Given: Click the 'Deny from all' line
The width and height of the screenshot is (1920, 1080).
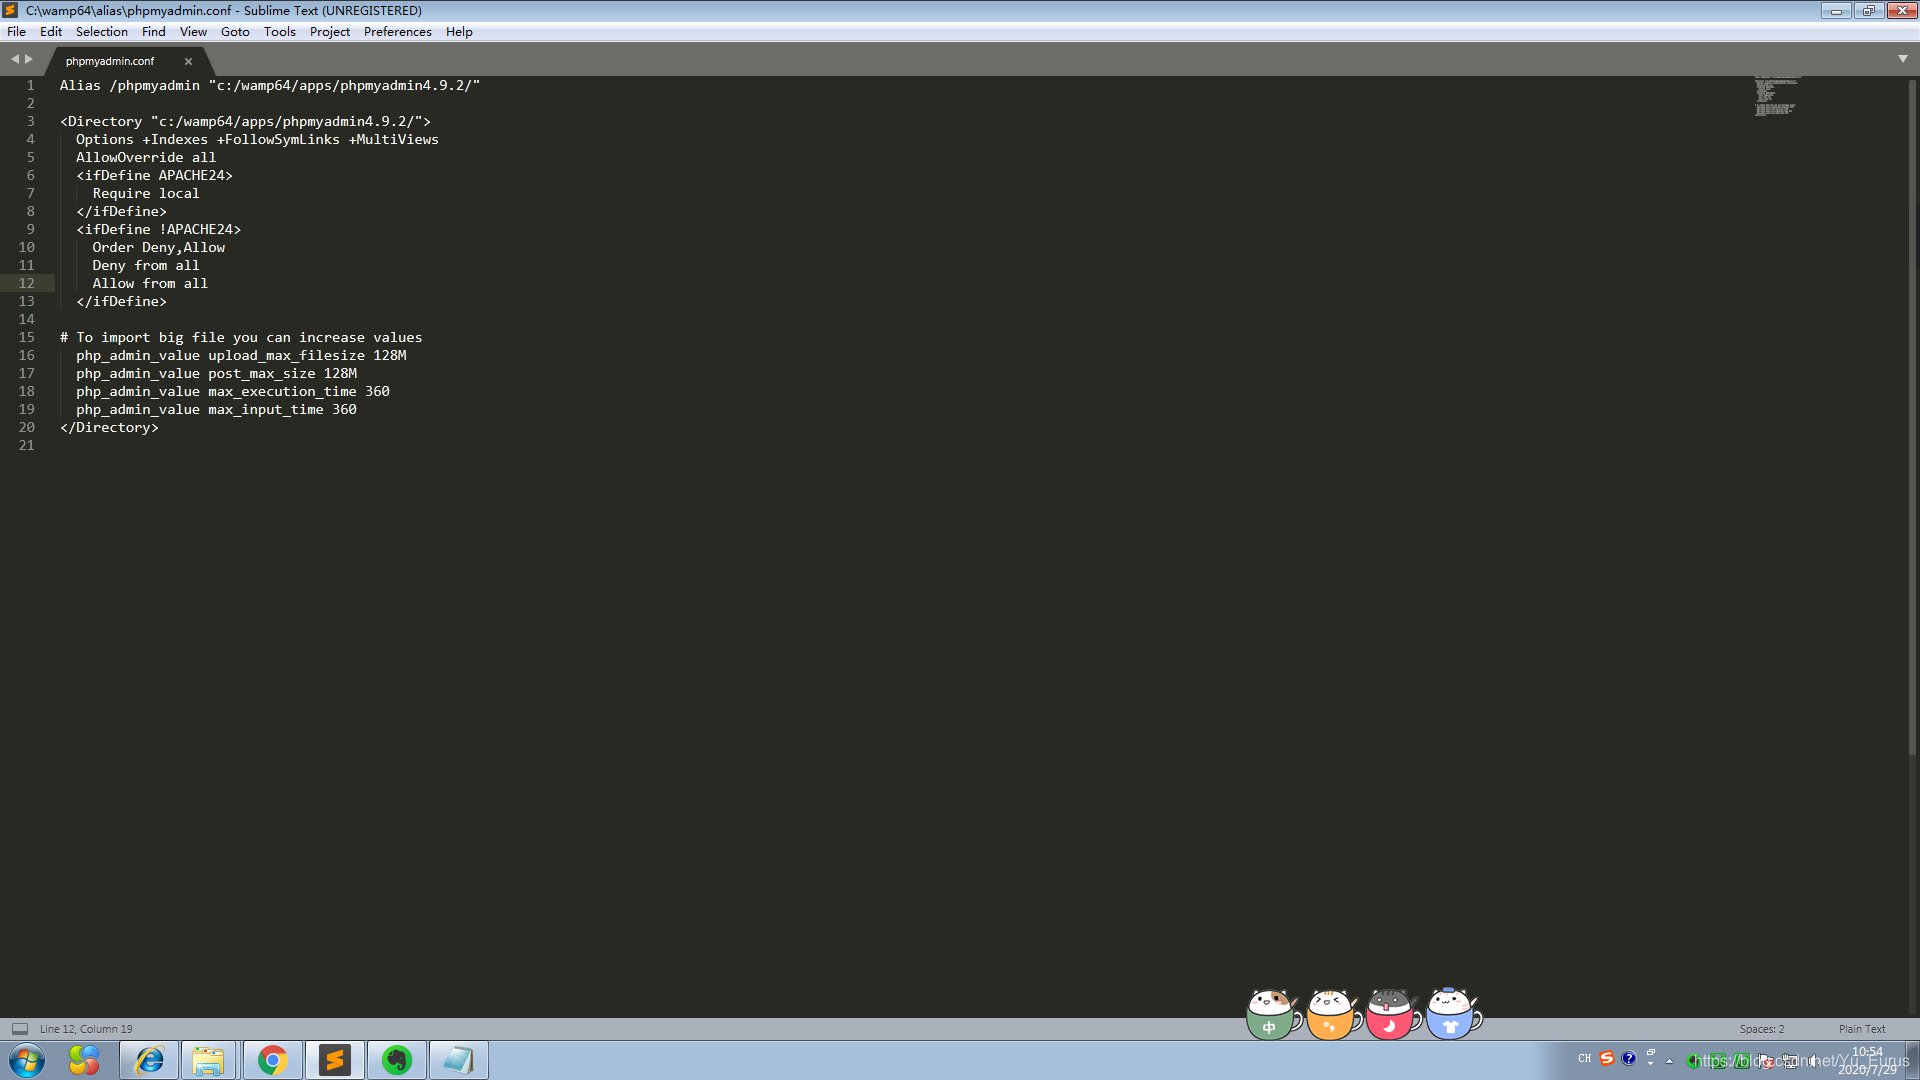Looking at the screenshot, I should (146, 265).
